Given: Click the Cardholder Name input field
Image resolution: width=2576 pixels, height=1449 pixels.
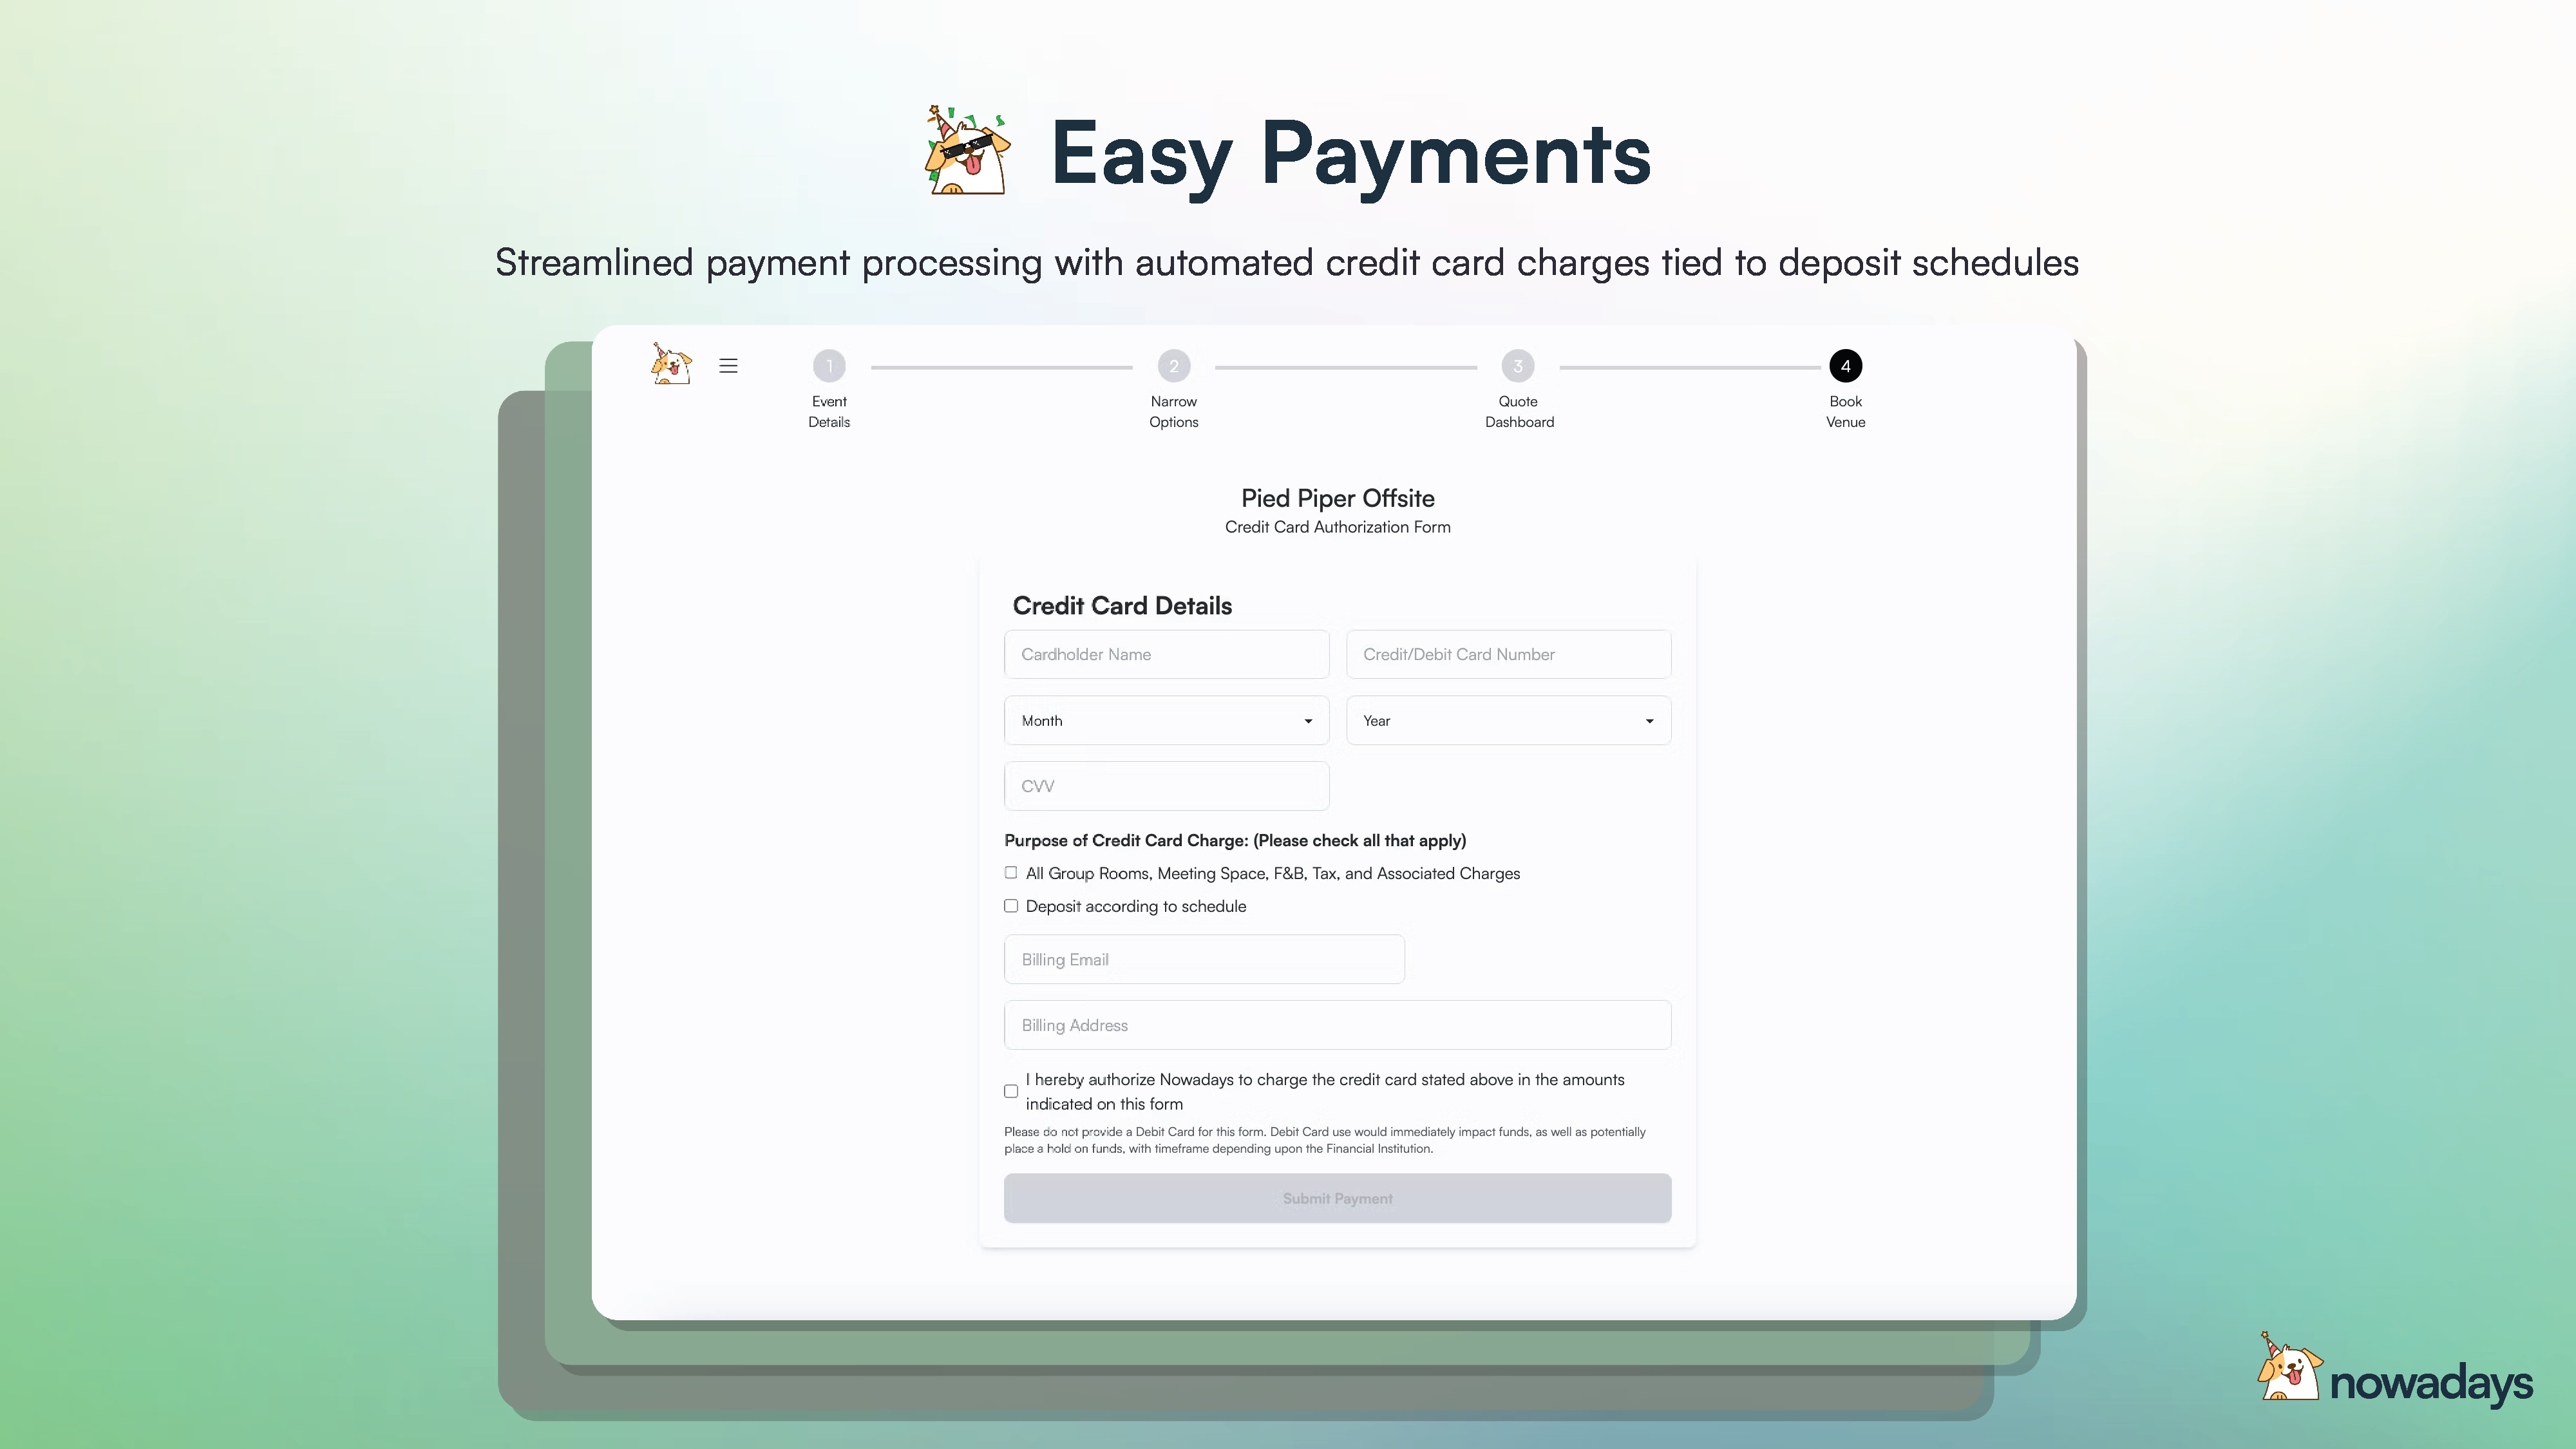Looking at the screenshot, I should coord(1166,654).
